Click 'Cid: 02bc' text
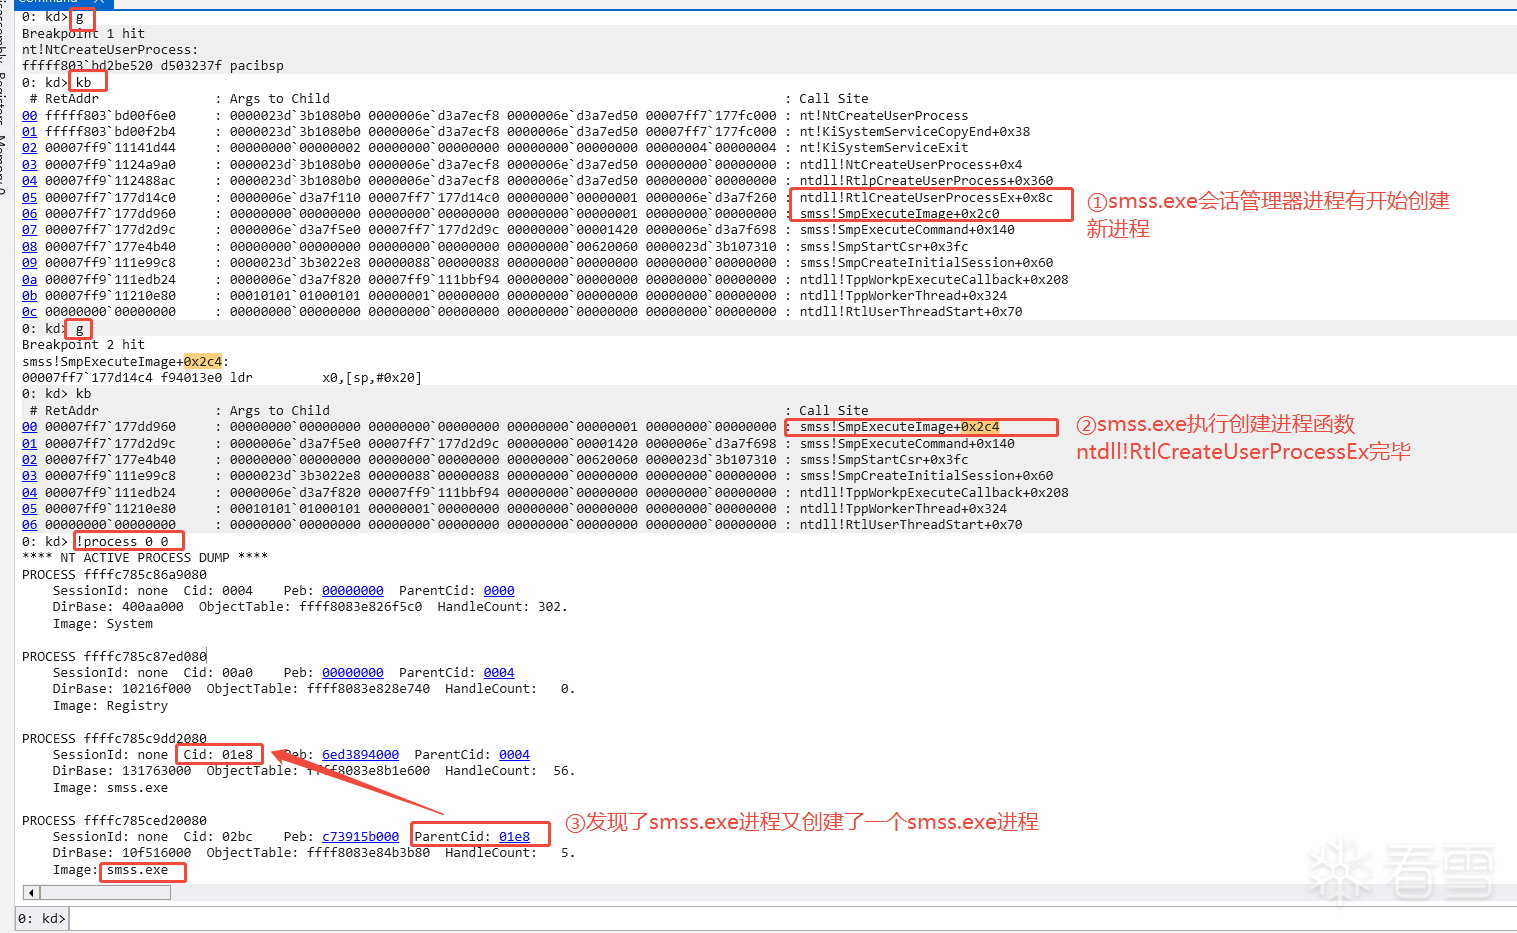 (218, 837)
